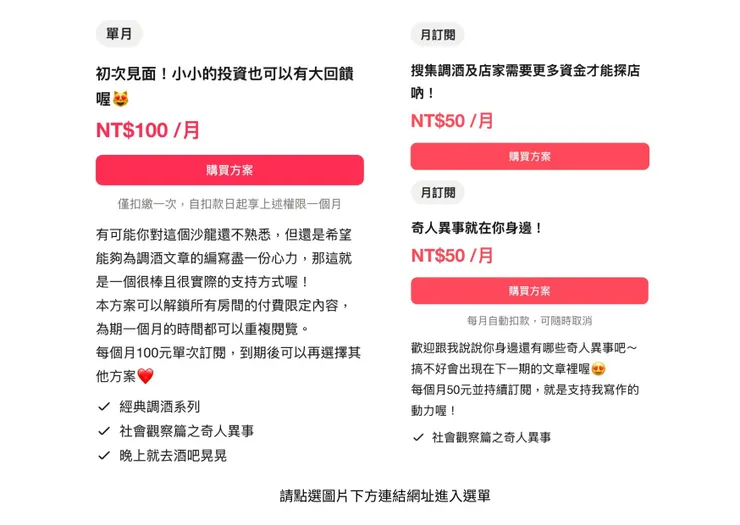Image resolution: width=740 pixels, height=525 pixels.
Task: Click the NT$50 /月 price under 搜集調酒
Action: (x=452, y=121)
